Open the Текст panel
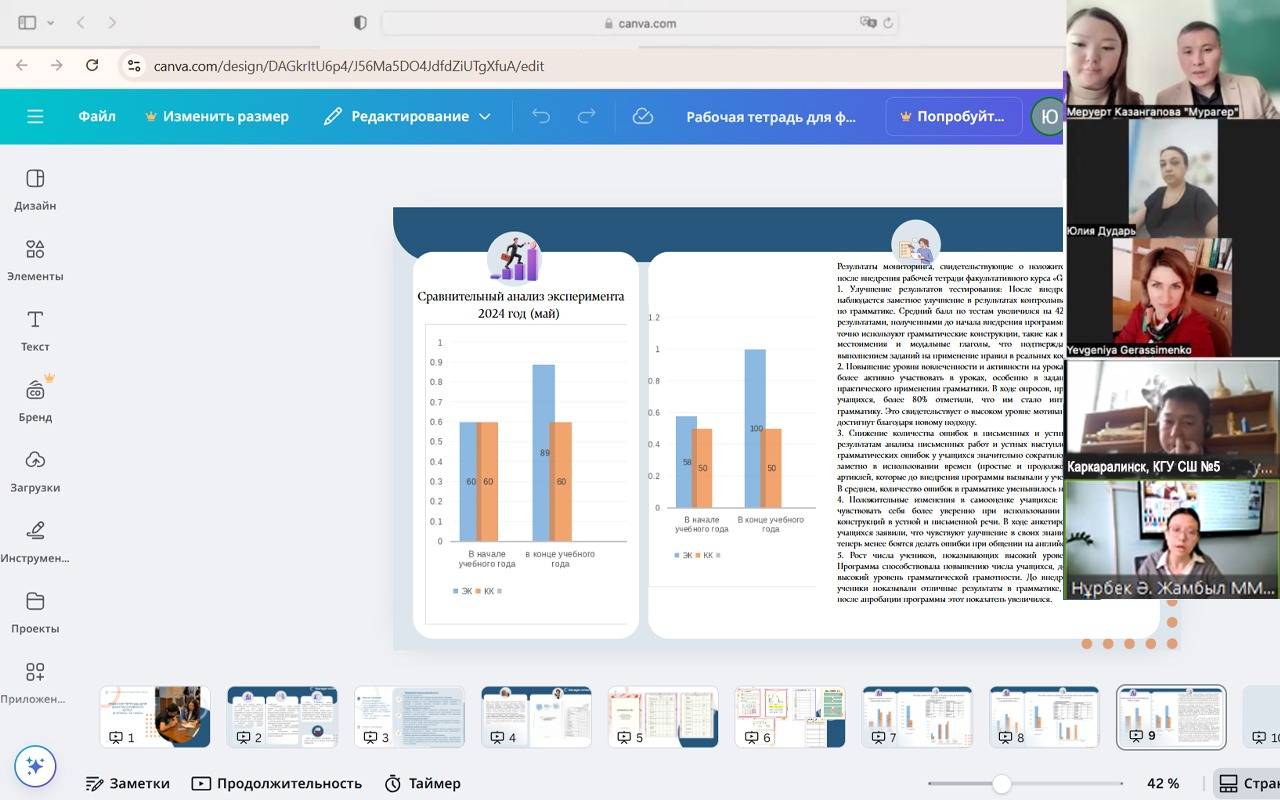Viewport: 1280px width, 800px height. (x=35, y=330)
